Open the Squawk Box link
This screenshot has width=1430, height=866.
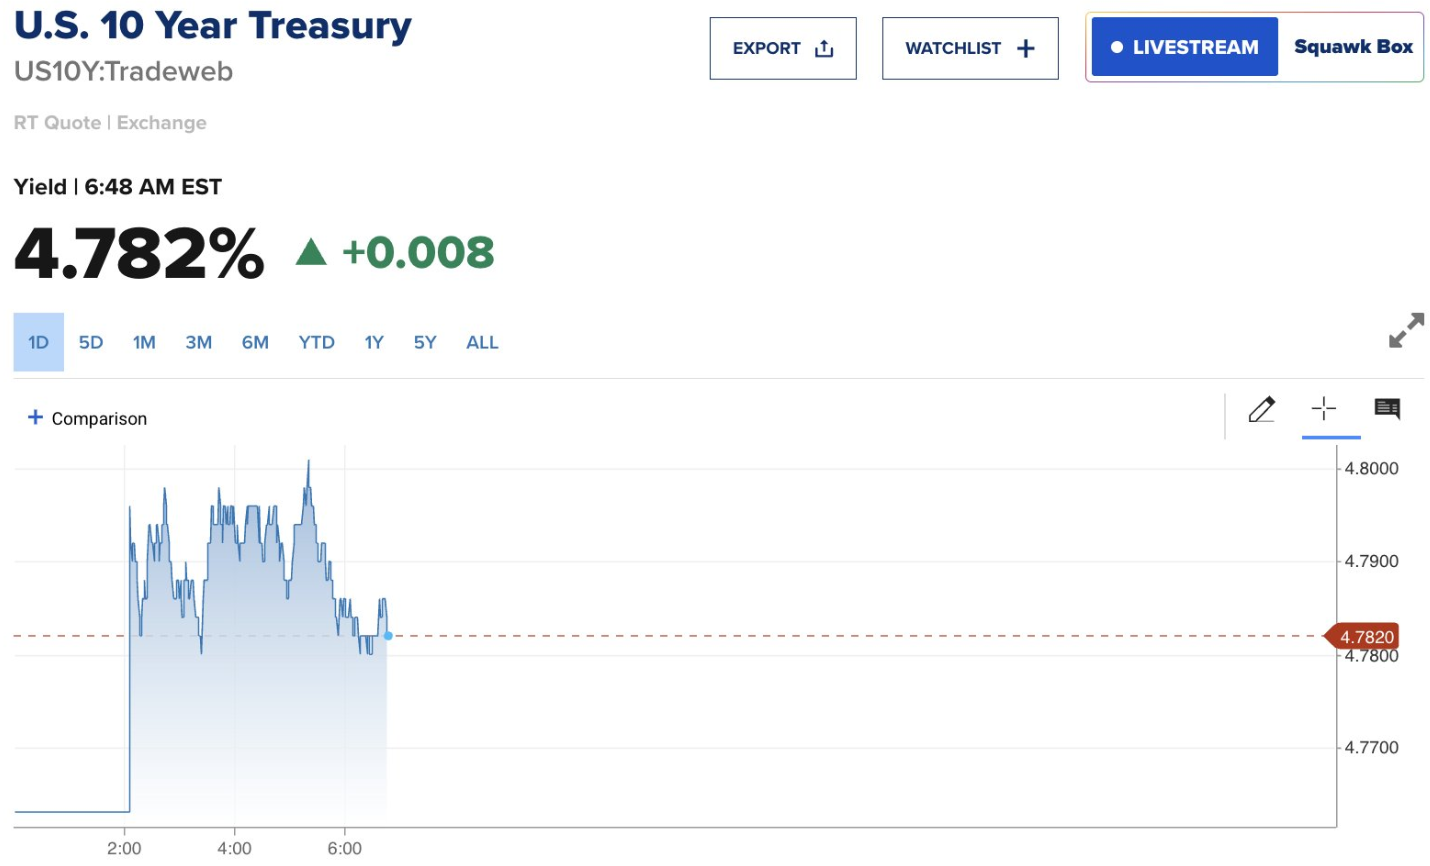1353,47
